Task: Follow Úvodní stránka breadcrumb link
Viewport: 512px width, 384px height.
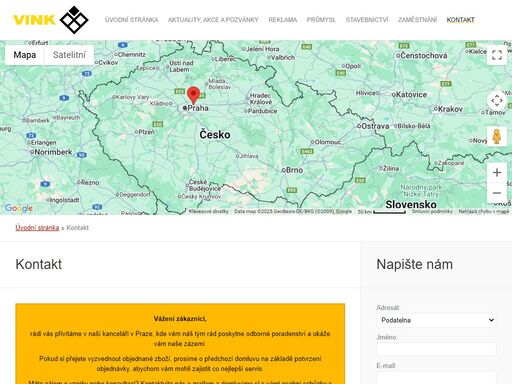Action: [37, 228]
